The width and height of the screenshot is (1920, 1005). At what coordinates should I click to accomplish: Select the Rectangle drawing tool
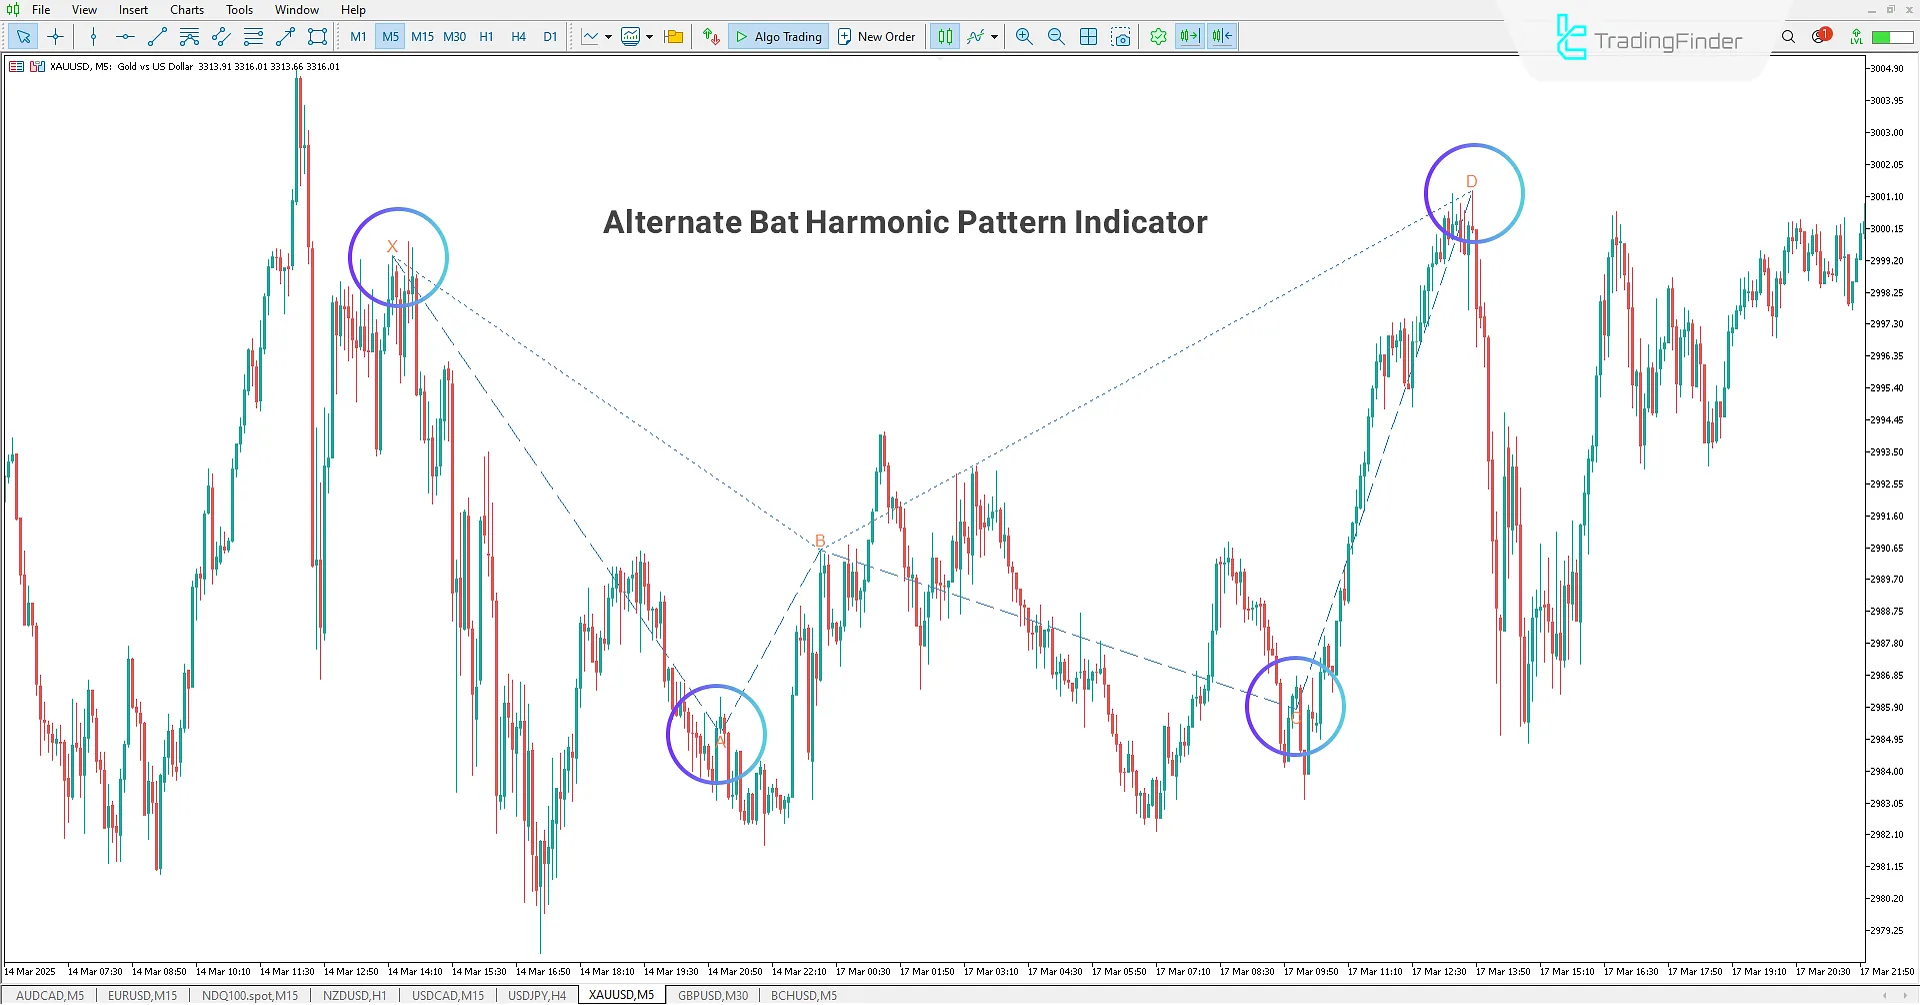(x=317, y=36)
